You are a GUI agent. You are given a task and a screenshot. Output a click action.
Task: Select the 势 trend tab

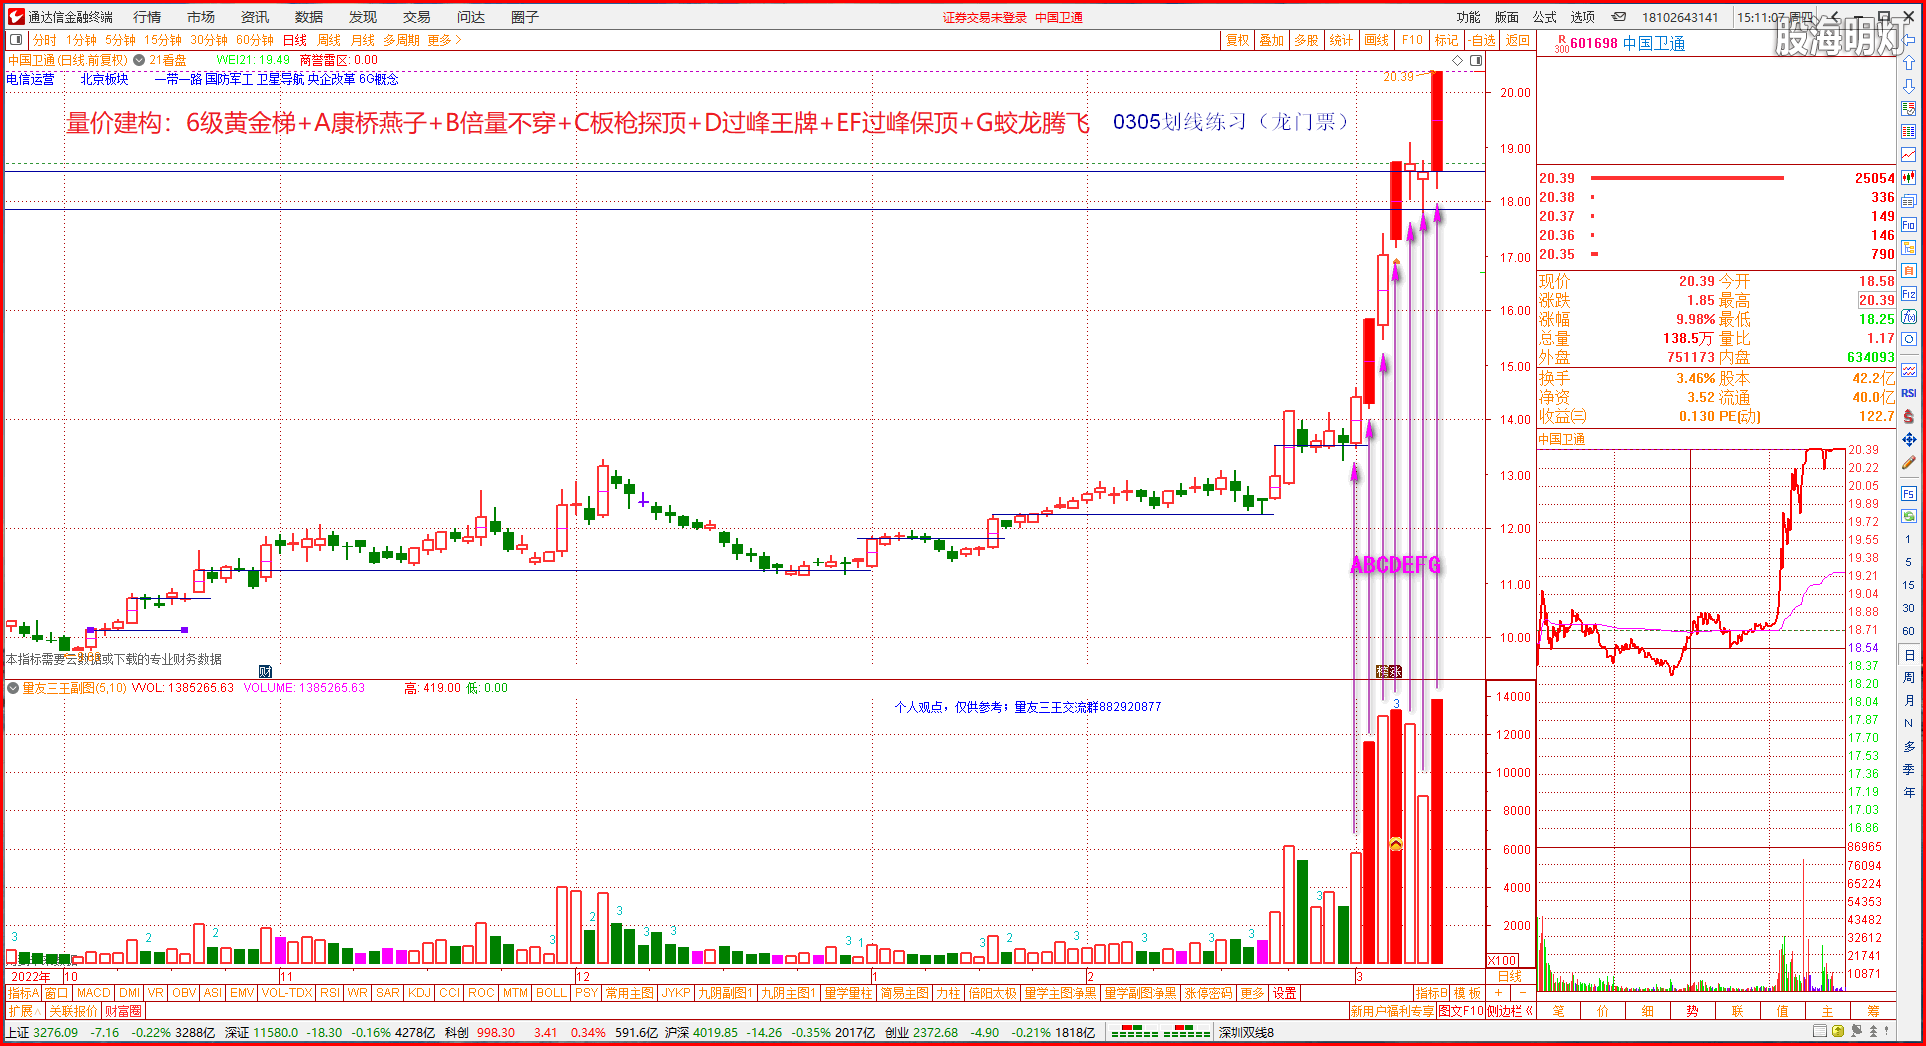[1692, 1011]
